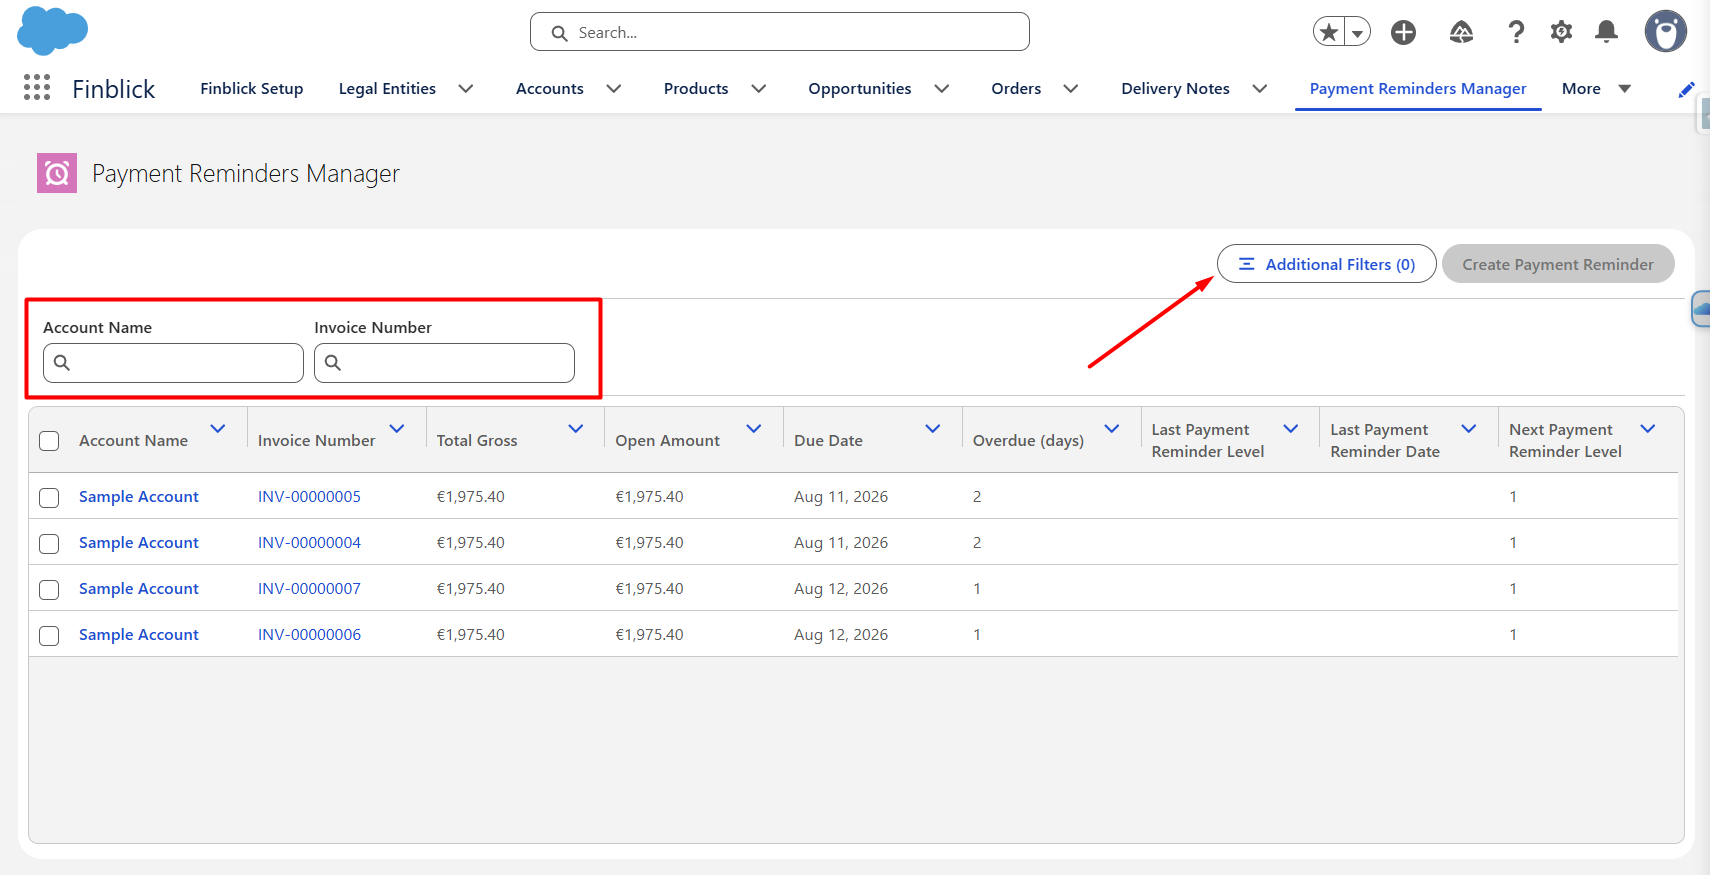
Task: Expand the Legal Entities tab dropdown
Action: [x=466, y=89]
